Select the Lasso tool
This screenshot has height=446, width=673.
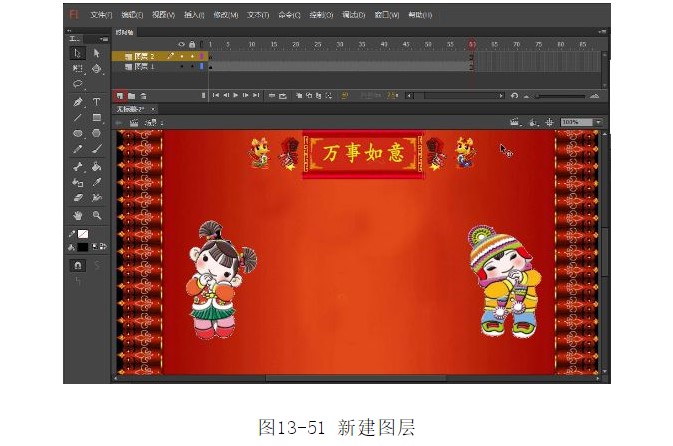[x=78, y=85]
